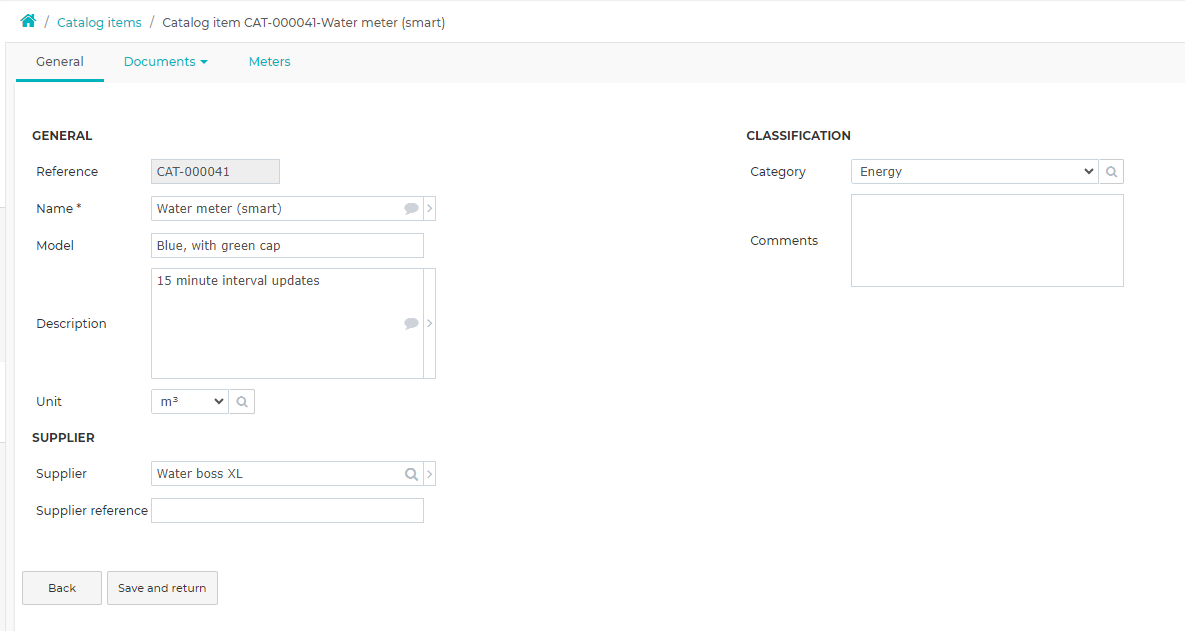Click Save and return button
Viewport: 1185px width, 631px height.
tap(162, 588)
